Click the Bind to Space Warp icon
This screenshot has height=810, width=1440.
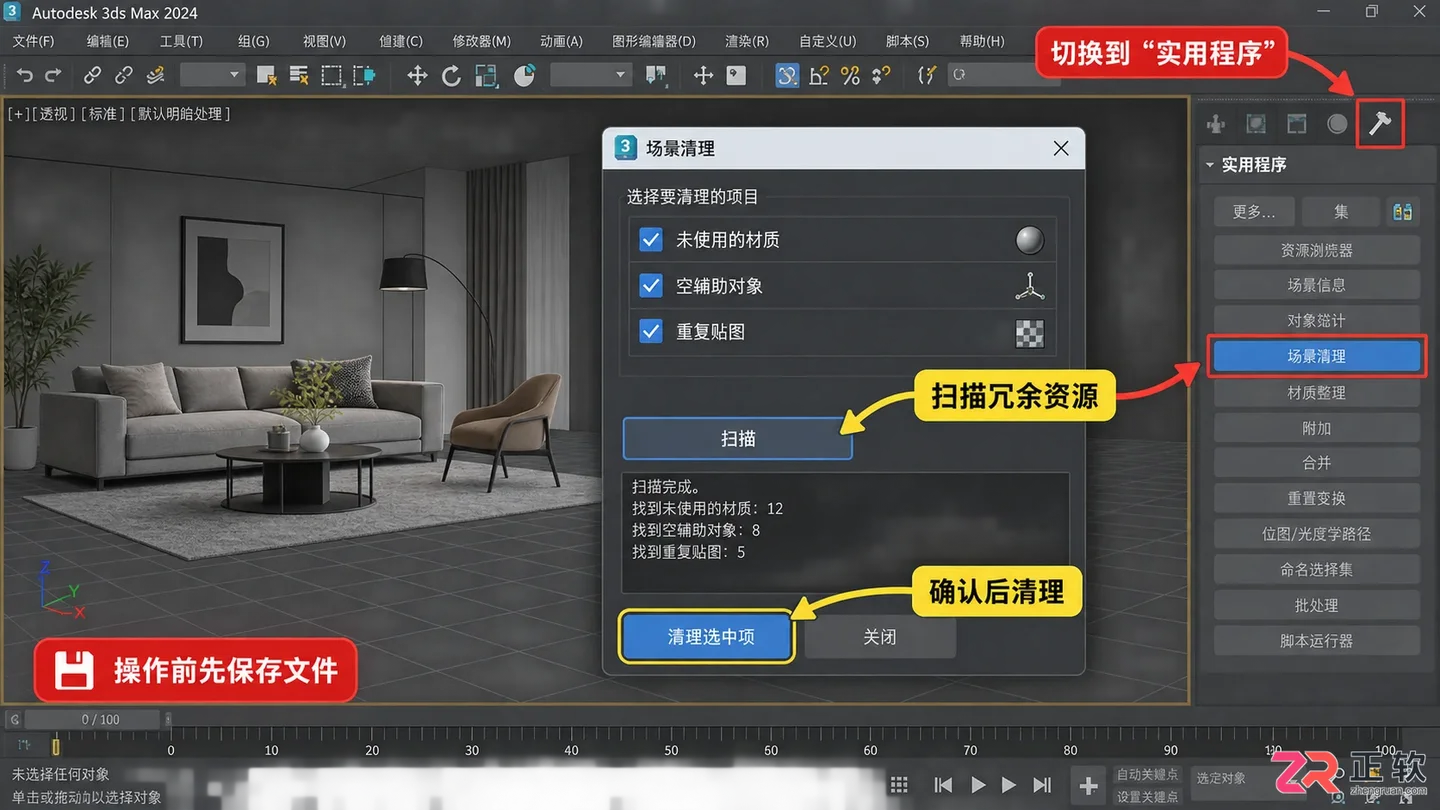(x=155, y=75)
